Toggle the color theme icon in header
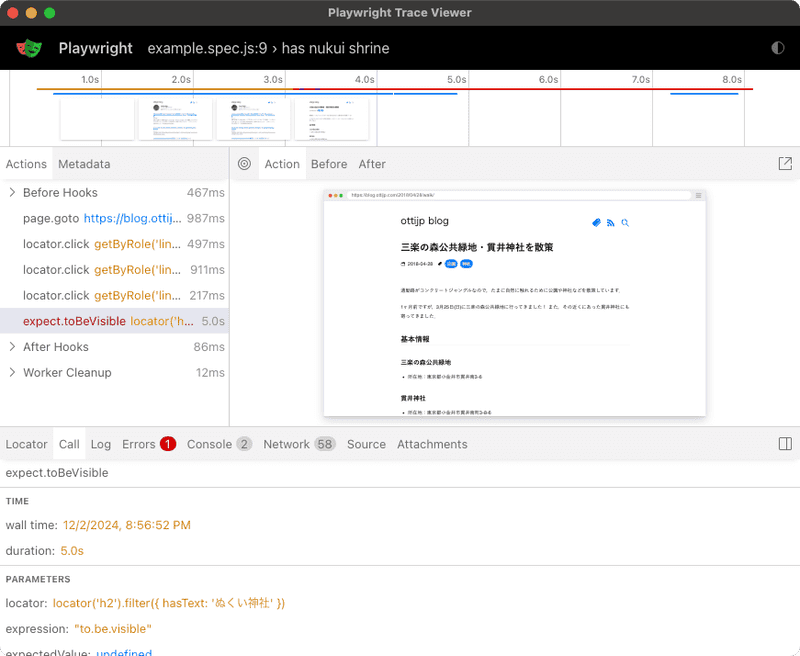 (778, 48)
